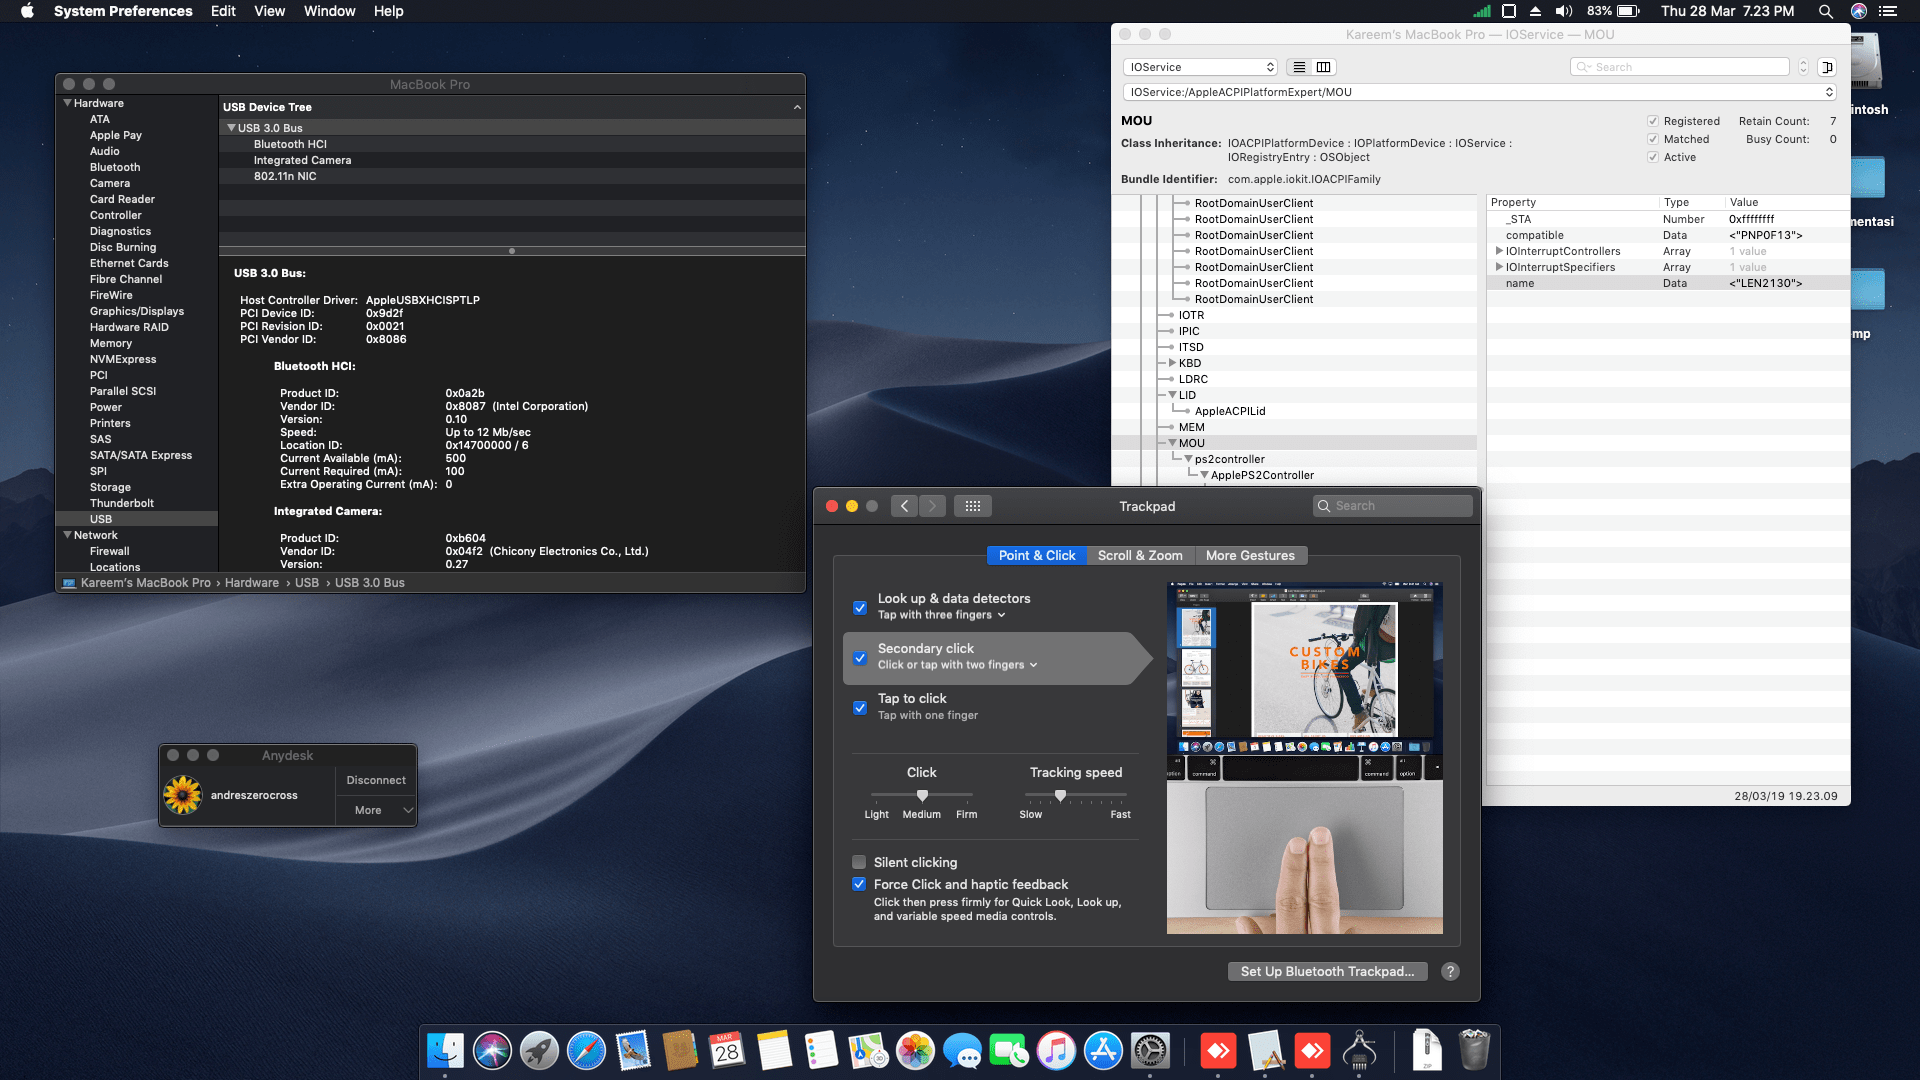Click Disconnect in Anydesk window
The width and height of the screenshot is (1920, 1080).
click(x=375, y=780)
